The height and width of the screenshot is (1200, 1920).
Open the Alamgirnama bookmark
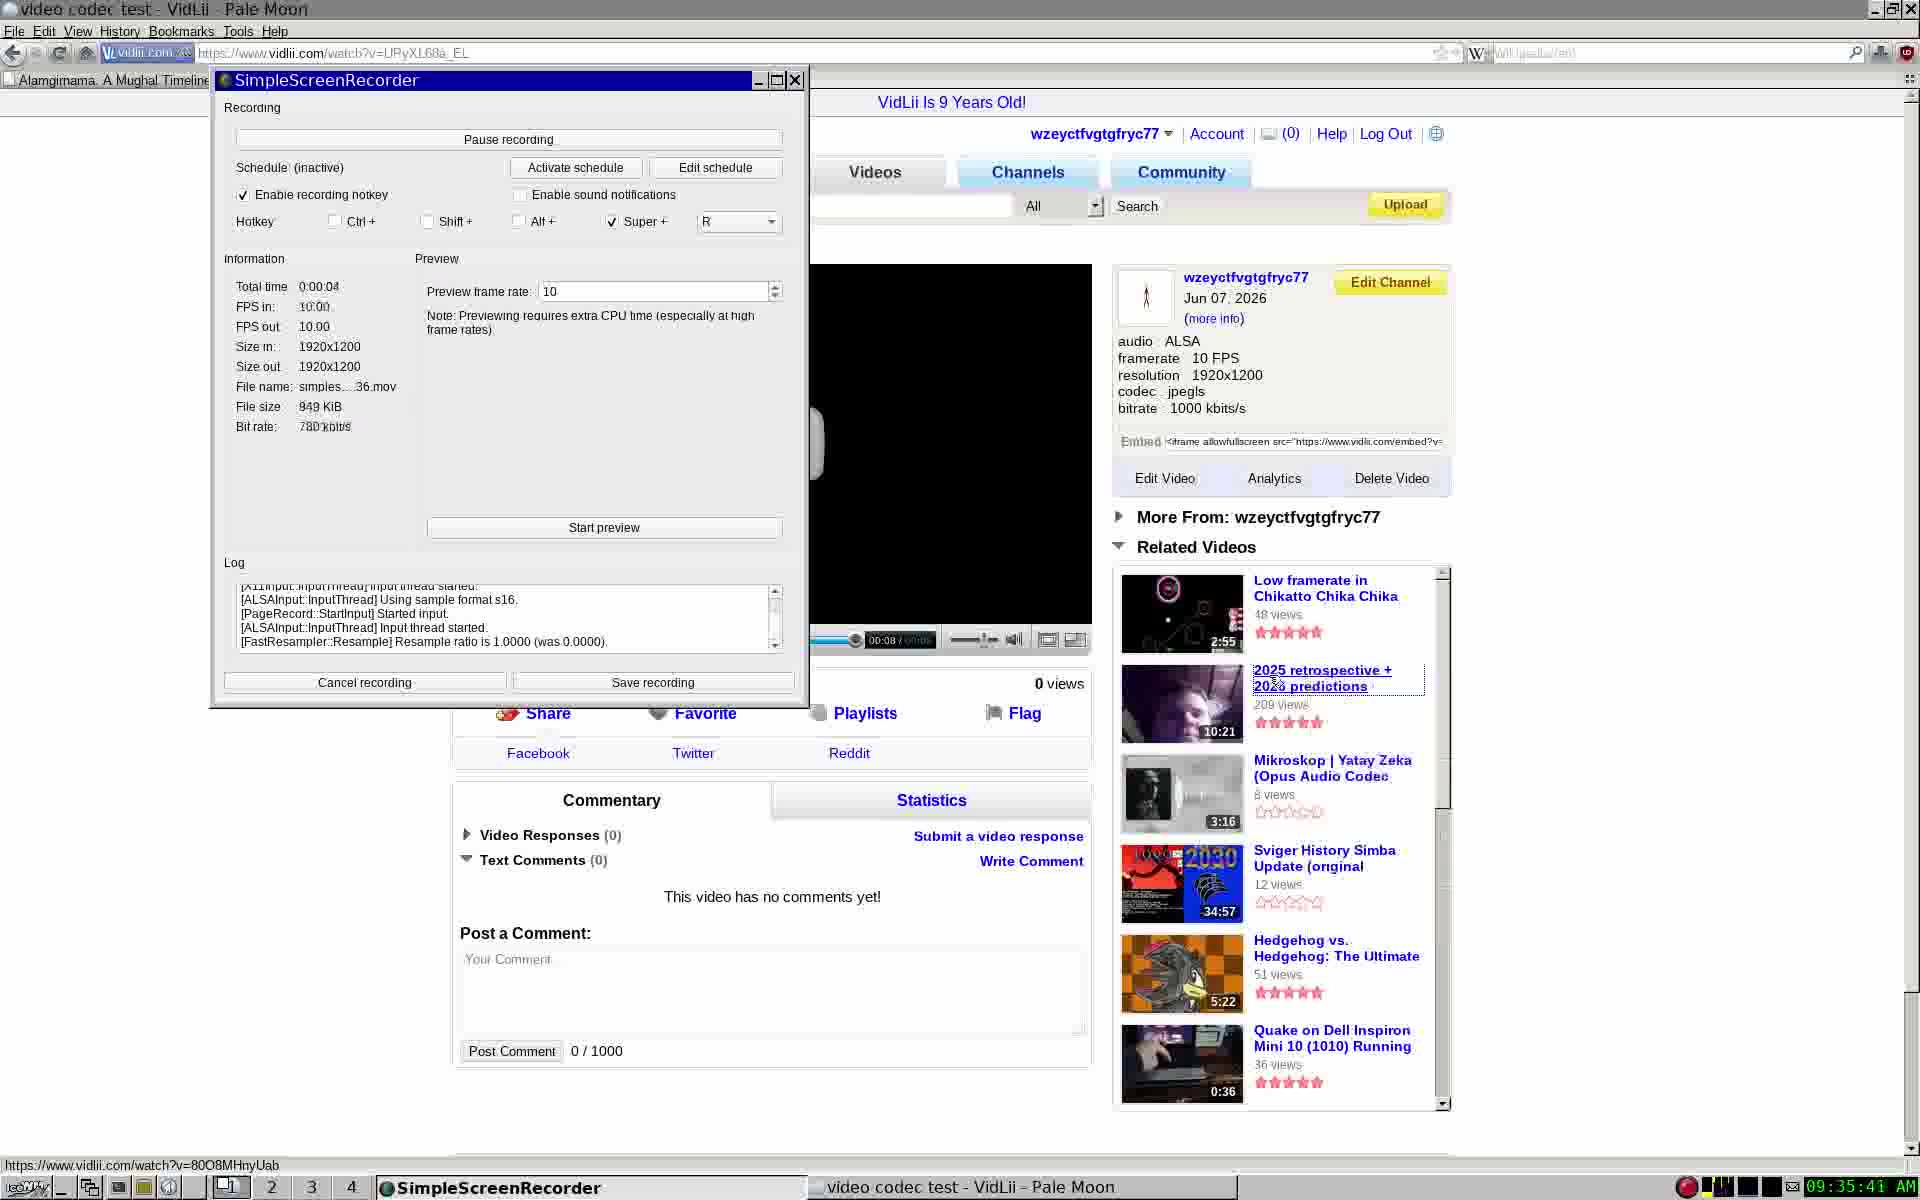[105, 80]
